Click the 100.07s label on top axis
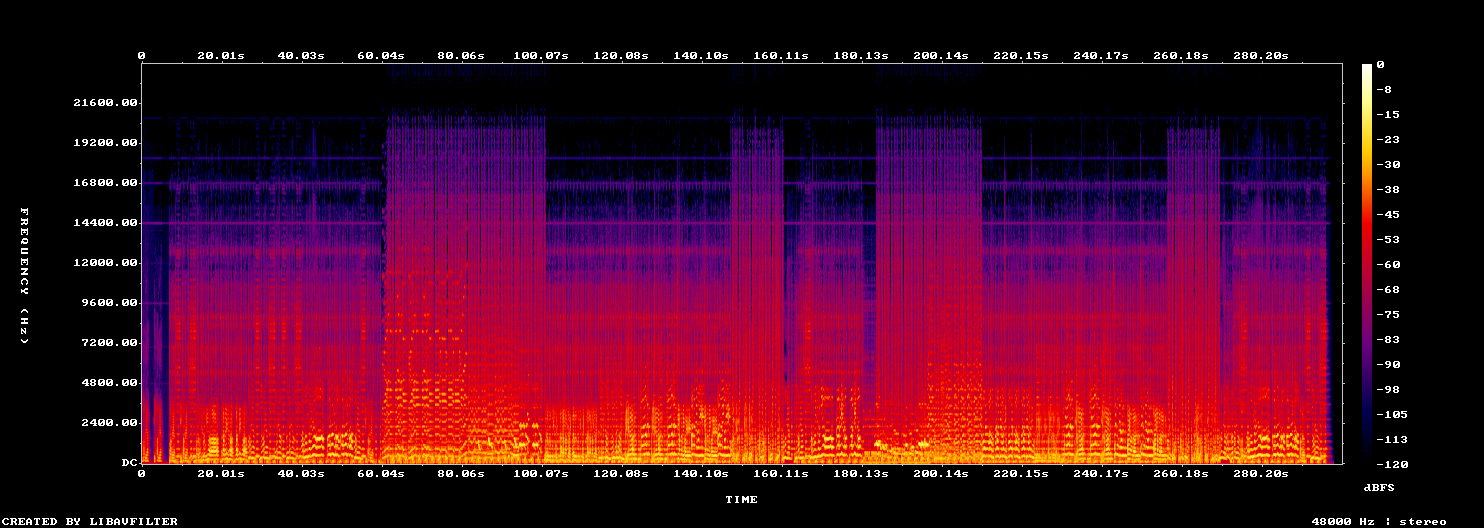Viewport: 1484px width, 528px height. [540, 56]
